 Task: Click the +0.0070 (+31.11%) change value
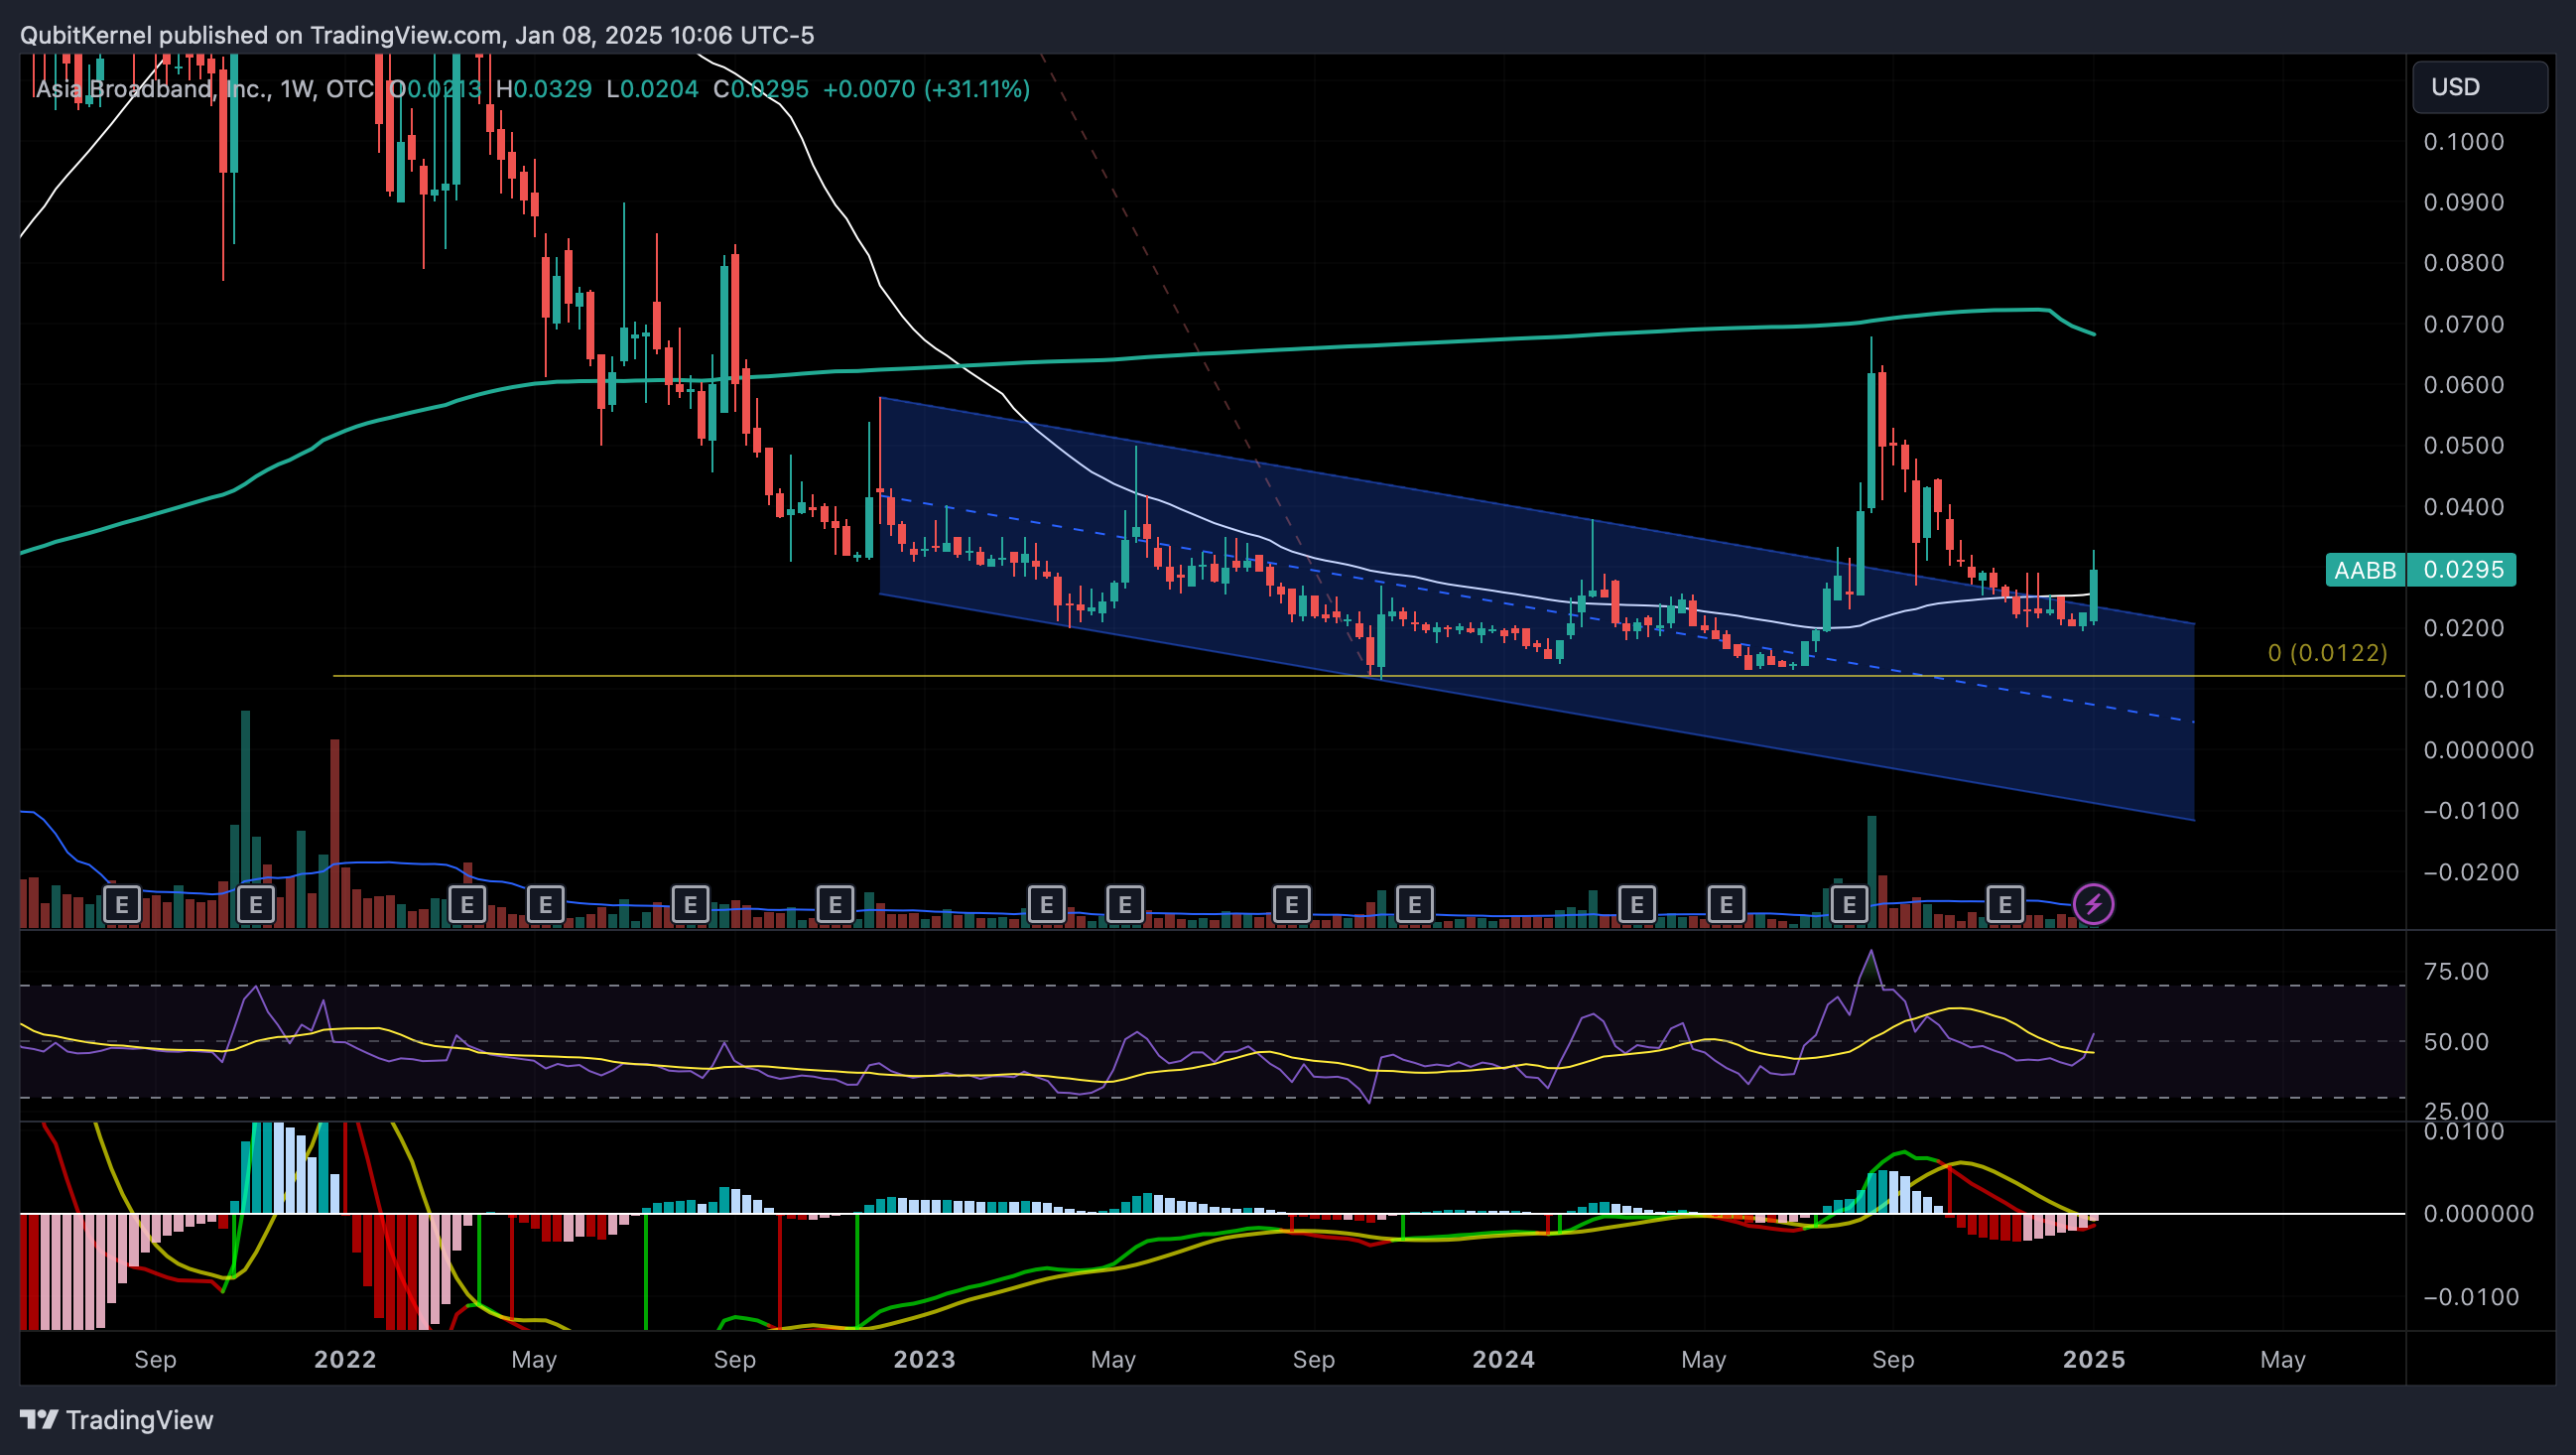pos(926,89)
